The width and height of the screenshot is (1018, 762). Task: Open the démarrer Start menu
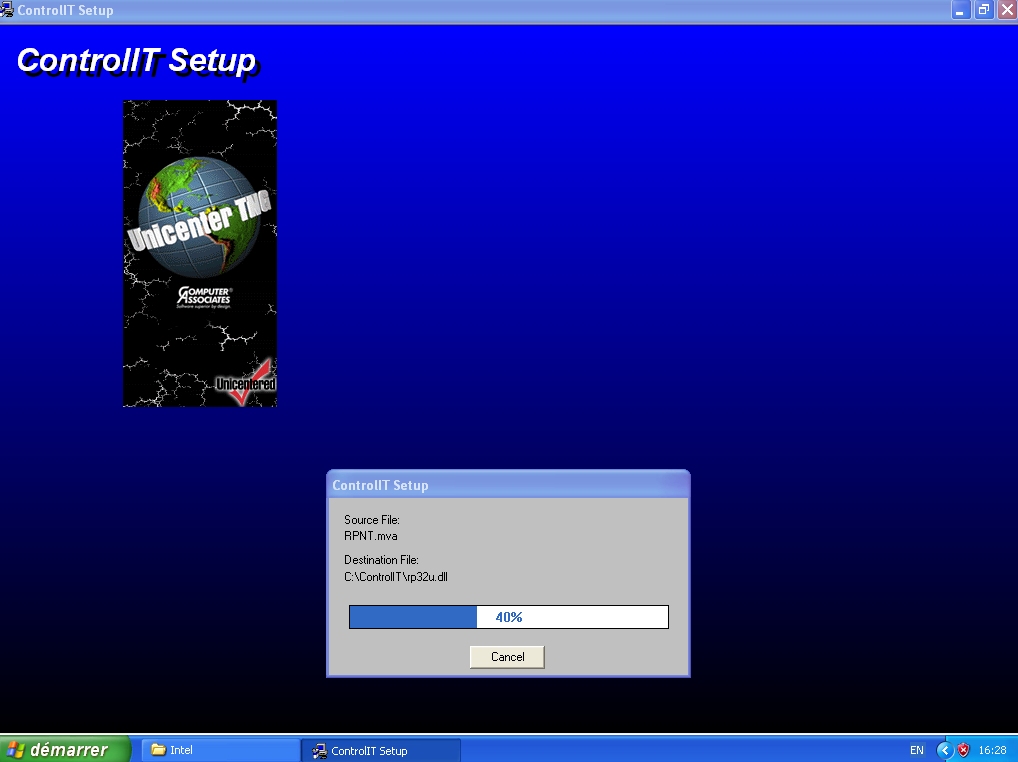(x=66, y=749)
